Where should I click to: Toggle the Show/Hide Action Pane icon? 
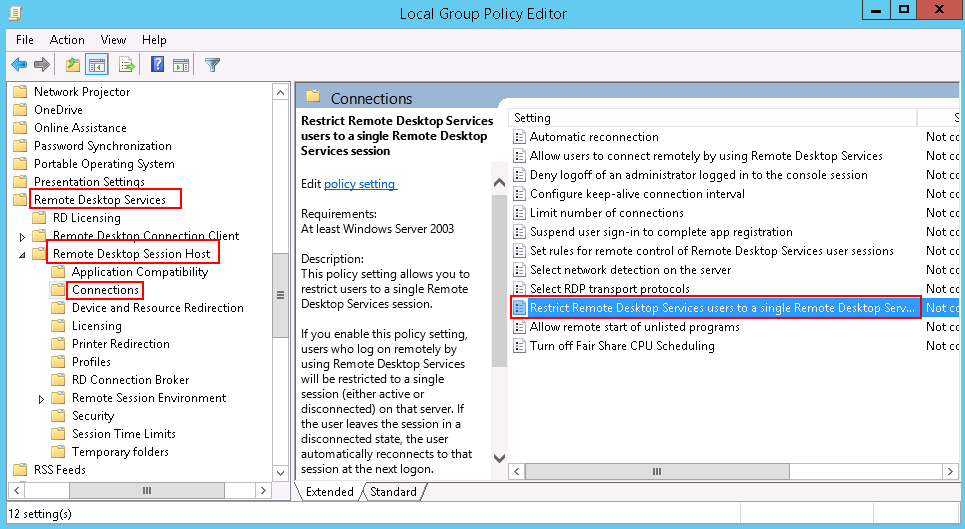[181, 64]
